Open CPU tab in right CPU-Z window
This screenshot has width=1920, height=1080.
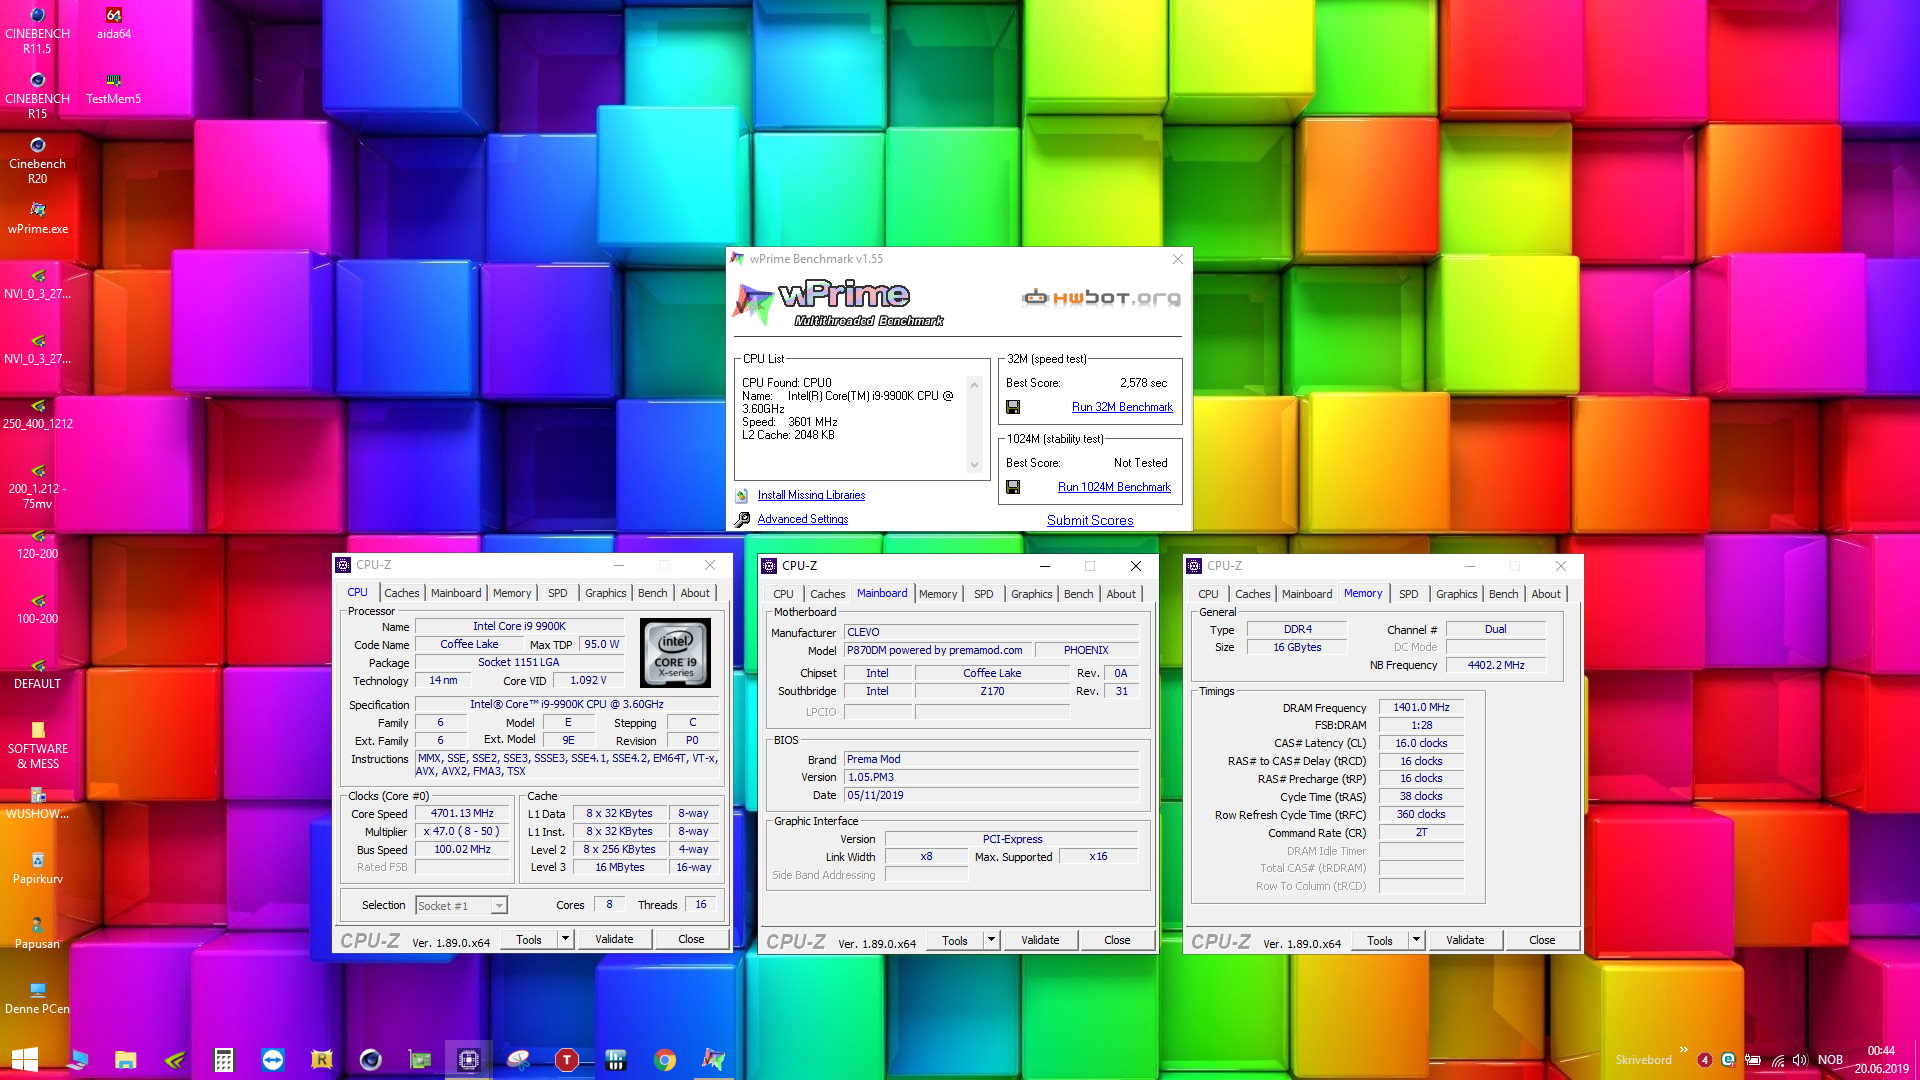tap(1209, 594)
